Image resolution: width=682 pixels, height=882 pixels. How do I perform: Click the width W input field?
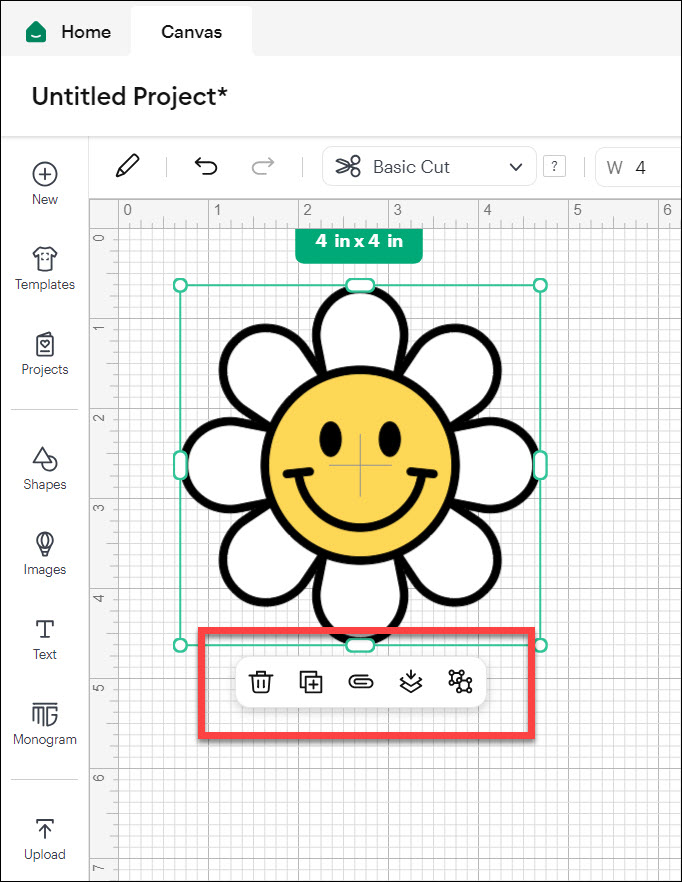[x=640, y=167]
